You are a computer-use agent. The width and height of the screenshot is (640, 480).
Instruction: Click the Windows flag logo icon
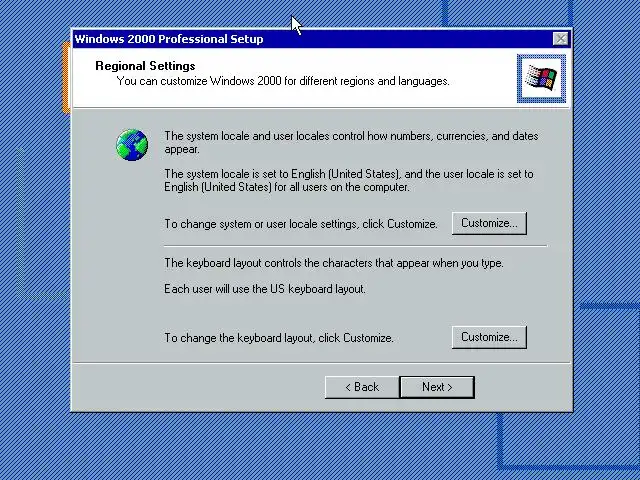click(x=541, y=78)
